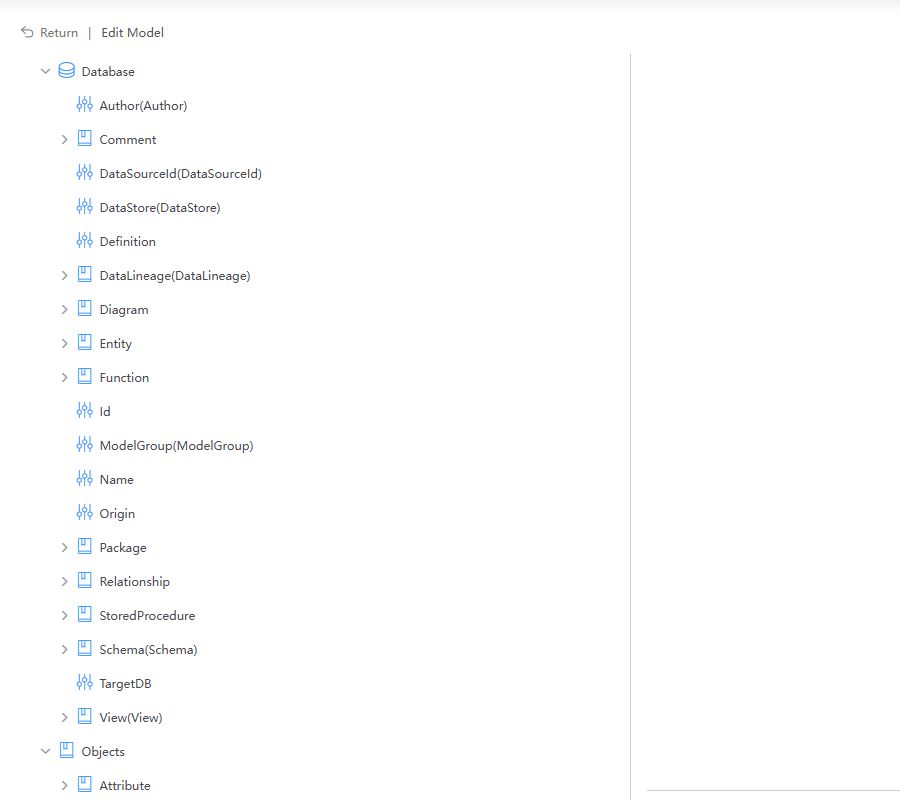
Task: Expand the View(View) node
Action: [x=64, y=717]
